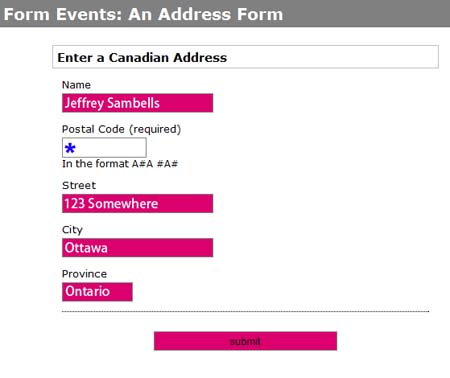Focus the City field containing Ottawa
The image size is (450, 378).
[x=137, y=248]
